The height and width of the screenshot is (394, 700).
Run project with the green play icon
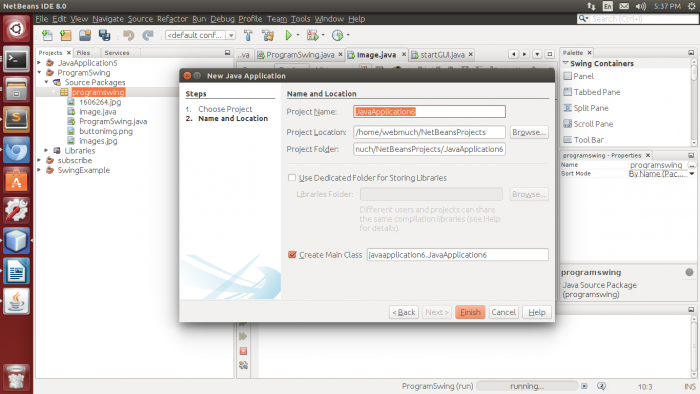coord(288,35)
